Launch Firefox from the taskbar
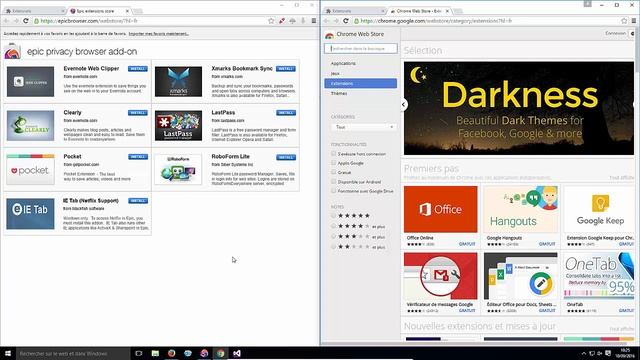This screenshot has width=640, height=360. click(x=171, y=353)
